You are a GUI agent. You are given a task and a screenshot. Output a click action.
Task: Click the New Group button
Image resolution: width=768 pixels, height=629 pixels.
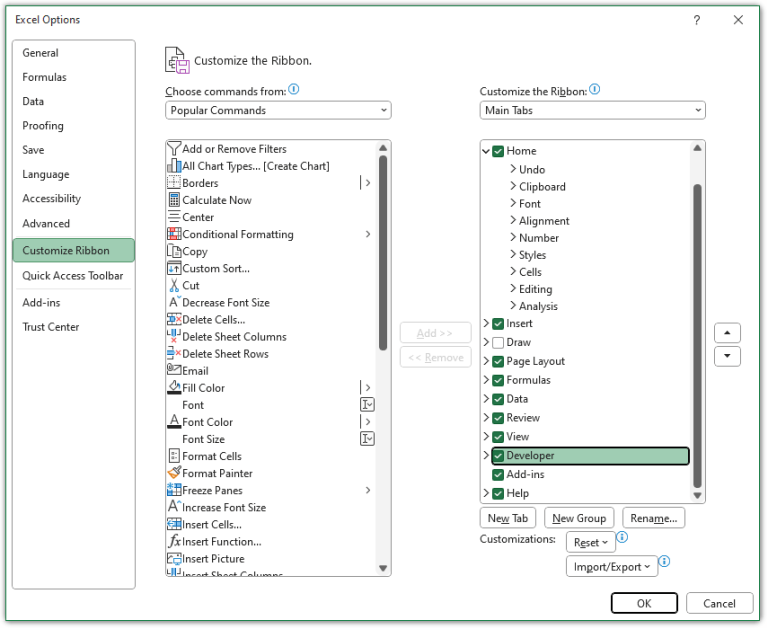click(579, 518)
